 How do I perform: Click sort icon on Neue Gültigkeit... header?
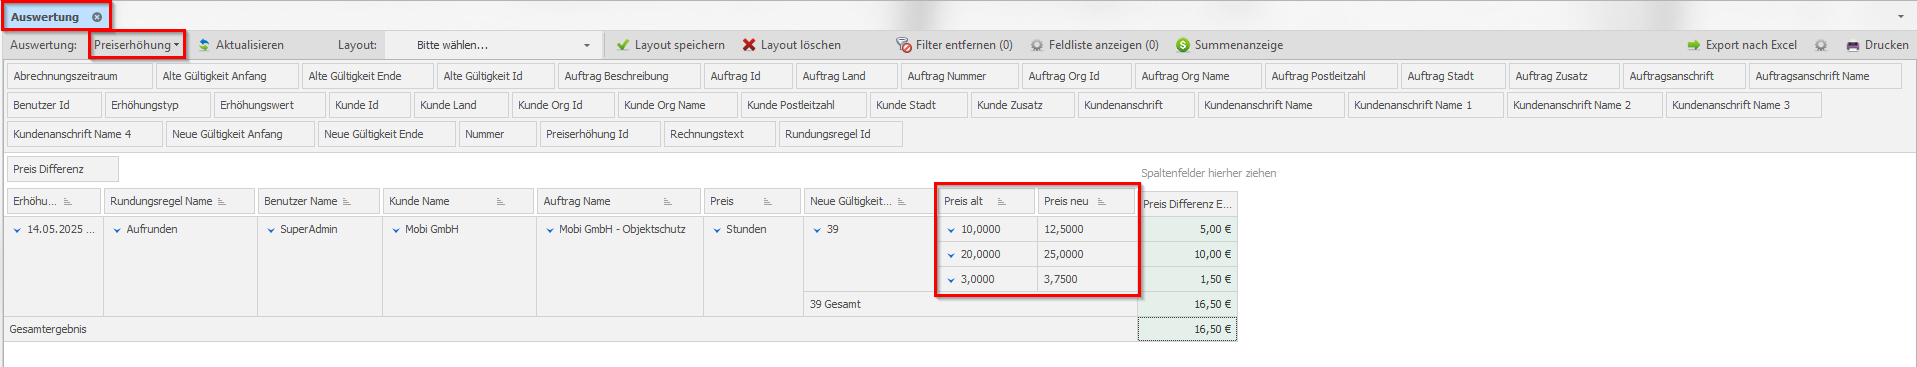(902, 202)
